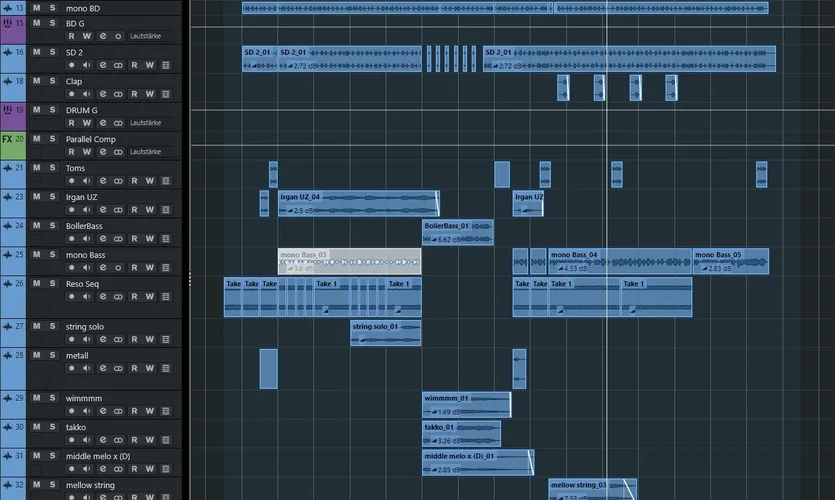This screenshot has width=835, height=500.
Task: Mute the takko track
Action: pyautogui.click(x=36, y=427)
